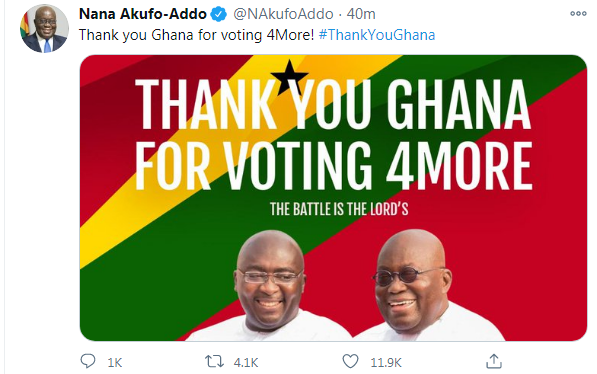Click the 4.1K retweet count
597x374 pixels.
246,363
